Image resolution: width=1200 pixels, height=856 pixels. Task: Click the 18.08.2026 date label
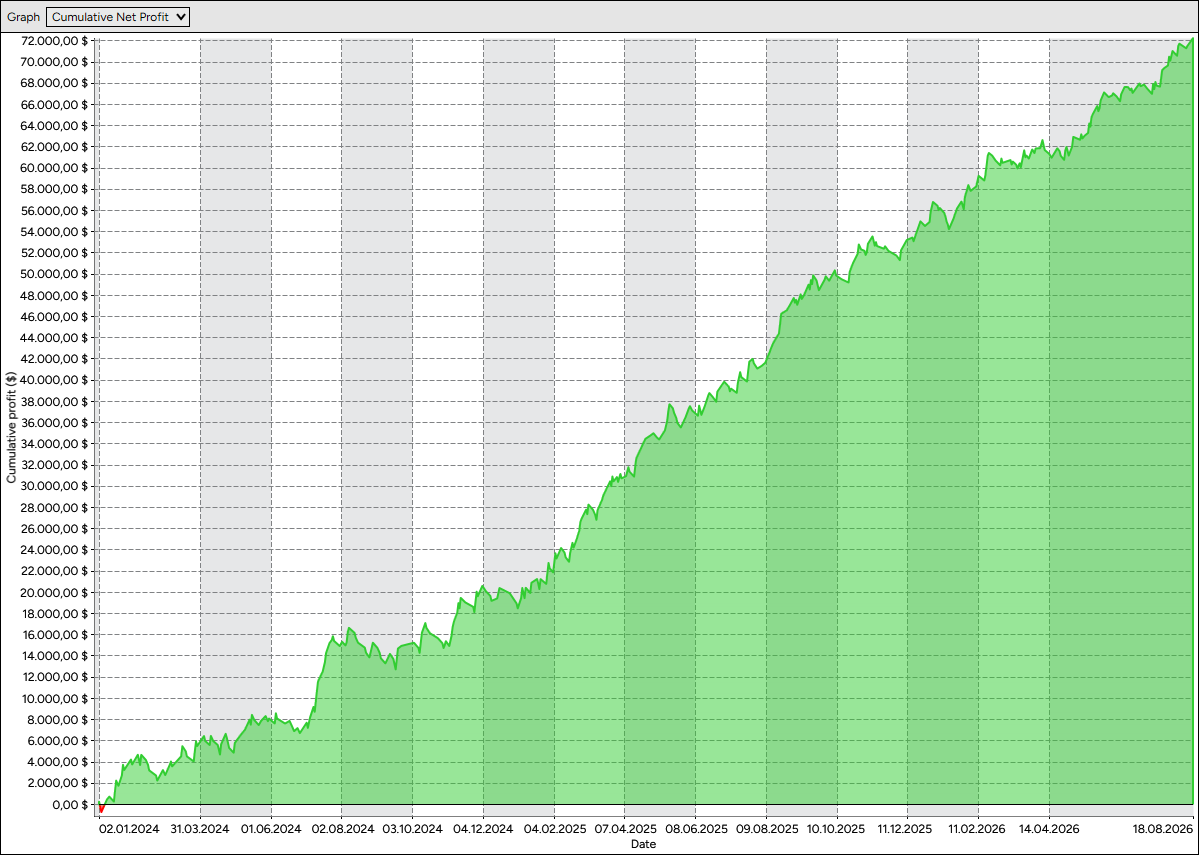[x=1164, y=829]
